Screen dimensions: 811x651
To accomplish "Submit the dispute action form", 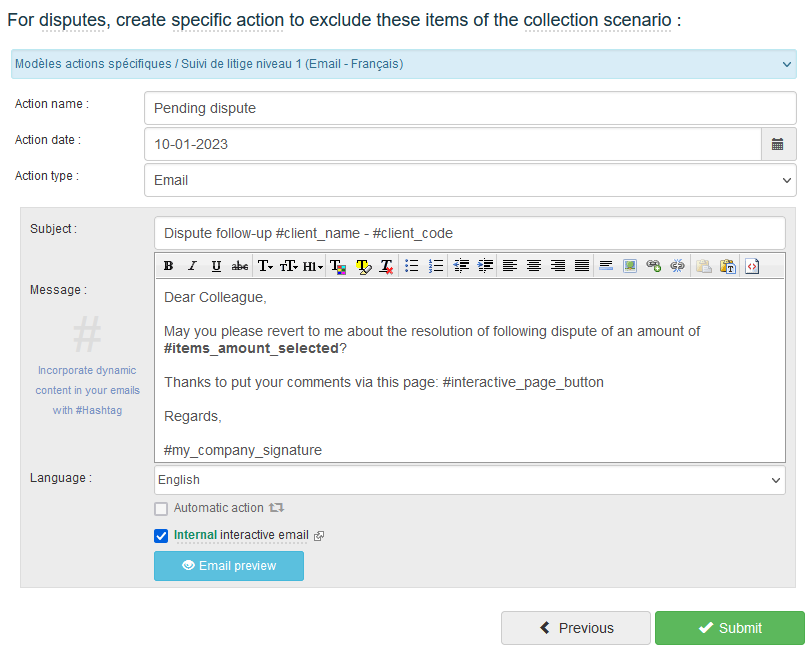I will [730, 628].
